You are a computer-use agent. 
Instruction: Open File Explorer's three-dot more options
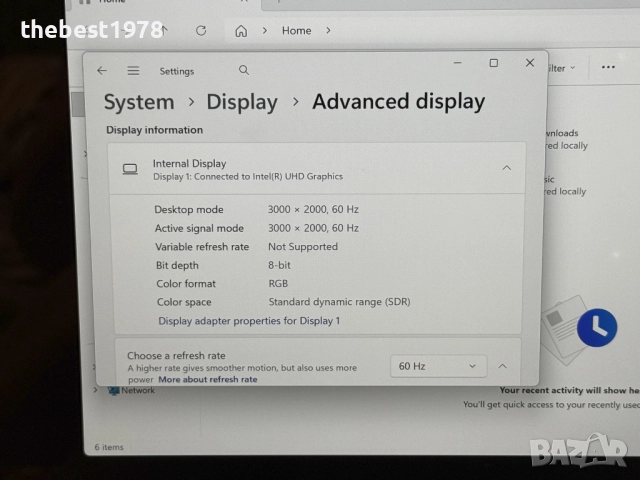[608, 68]
